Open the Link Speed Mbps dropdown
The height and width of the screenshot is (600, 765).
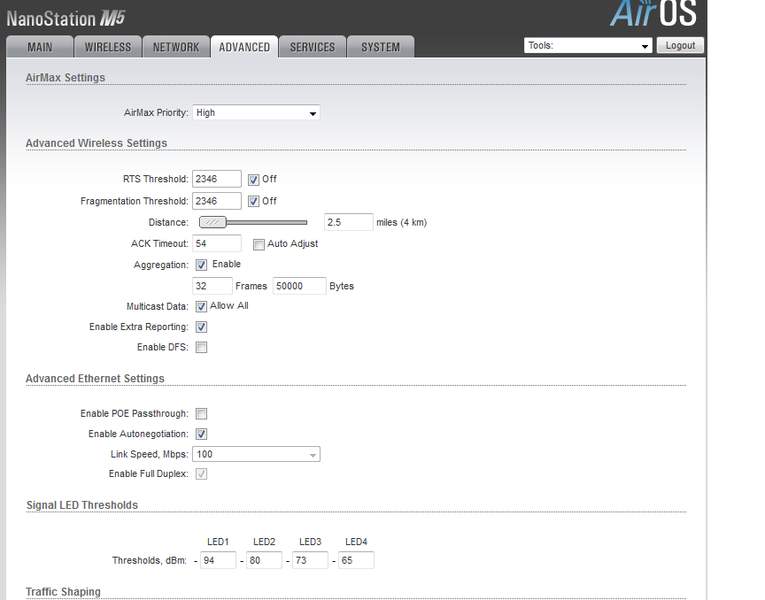(x=256, y=454)
